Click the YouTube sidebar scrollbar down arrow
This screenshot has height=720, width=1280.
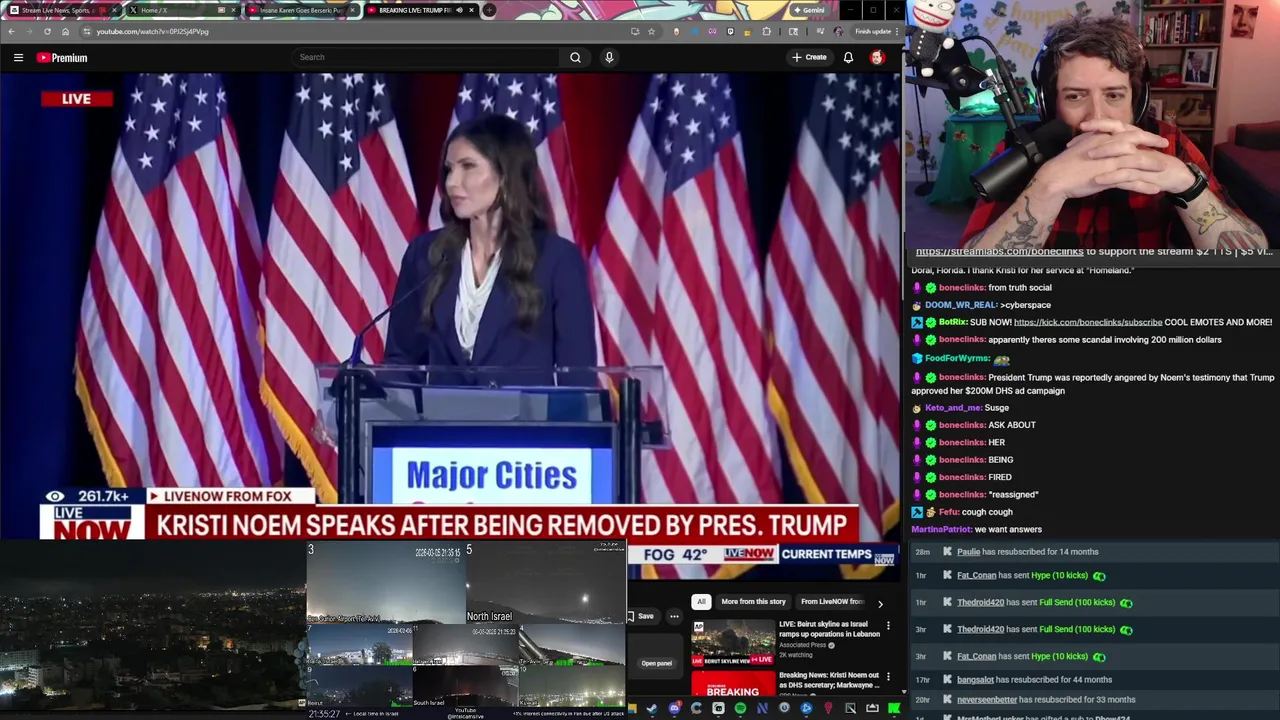[903, 692]
